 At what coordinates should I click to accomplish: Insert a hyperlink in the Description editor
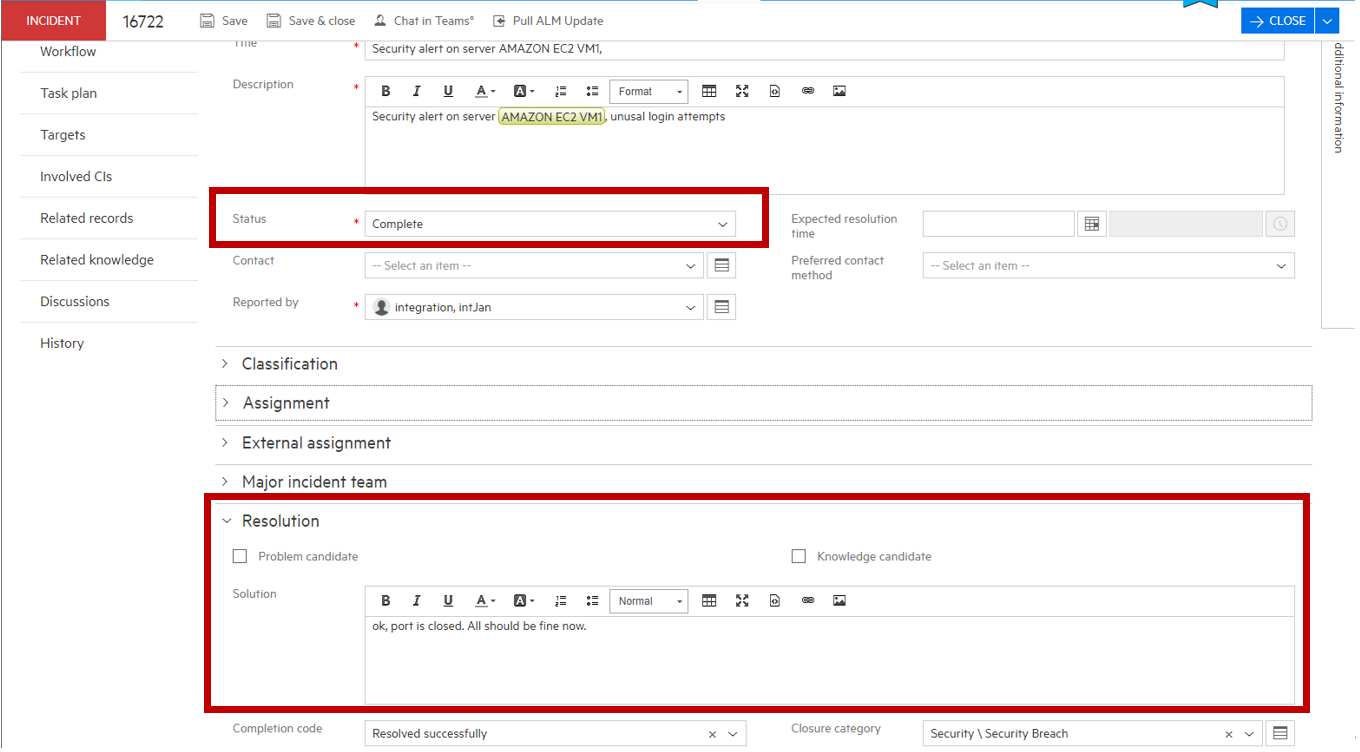807,90
